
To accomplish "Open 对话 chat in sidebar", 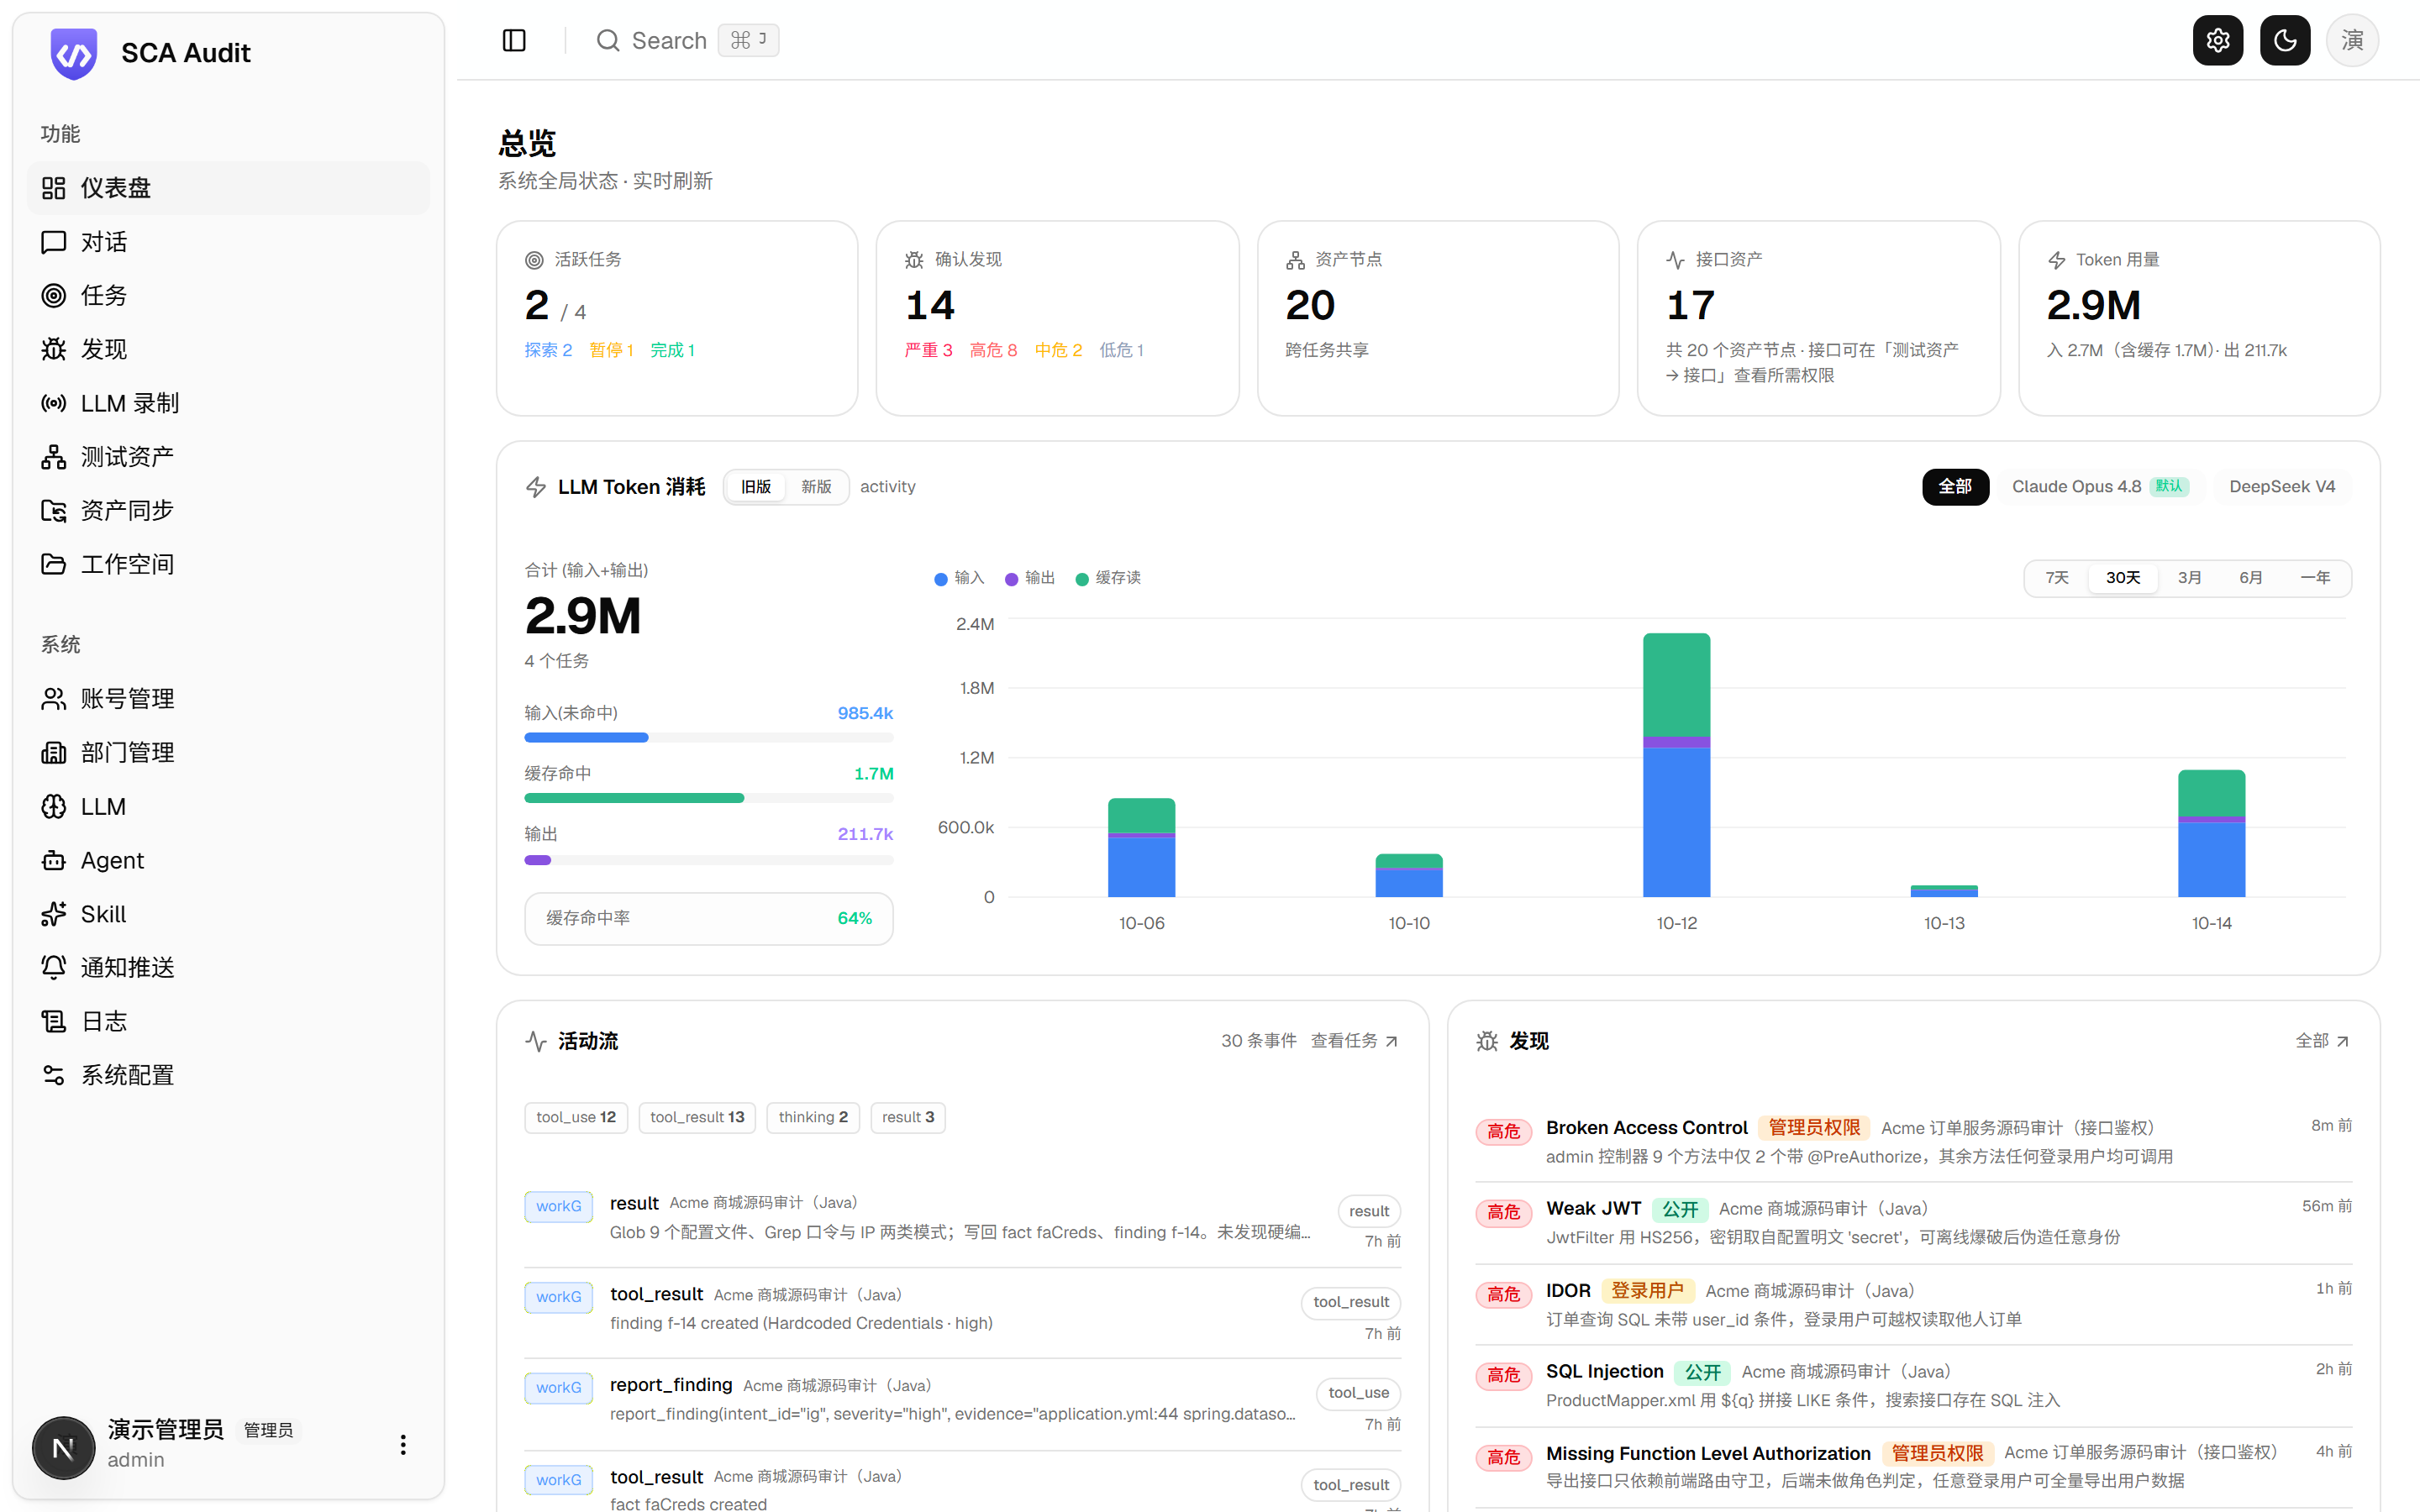I will 228,242.
